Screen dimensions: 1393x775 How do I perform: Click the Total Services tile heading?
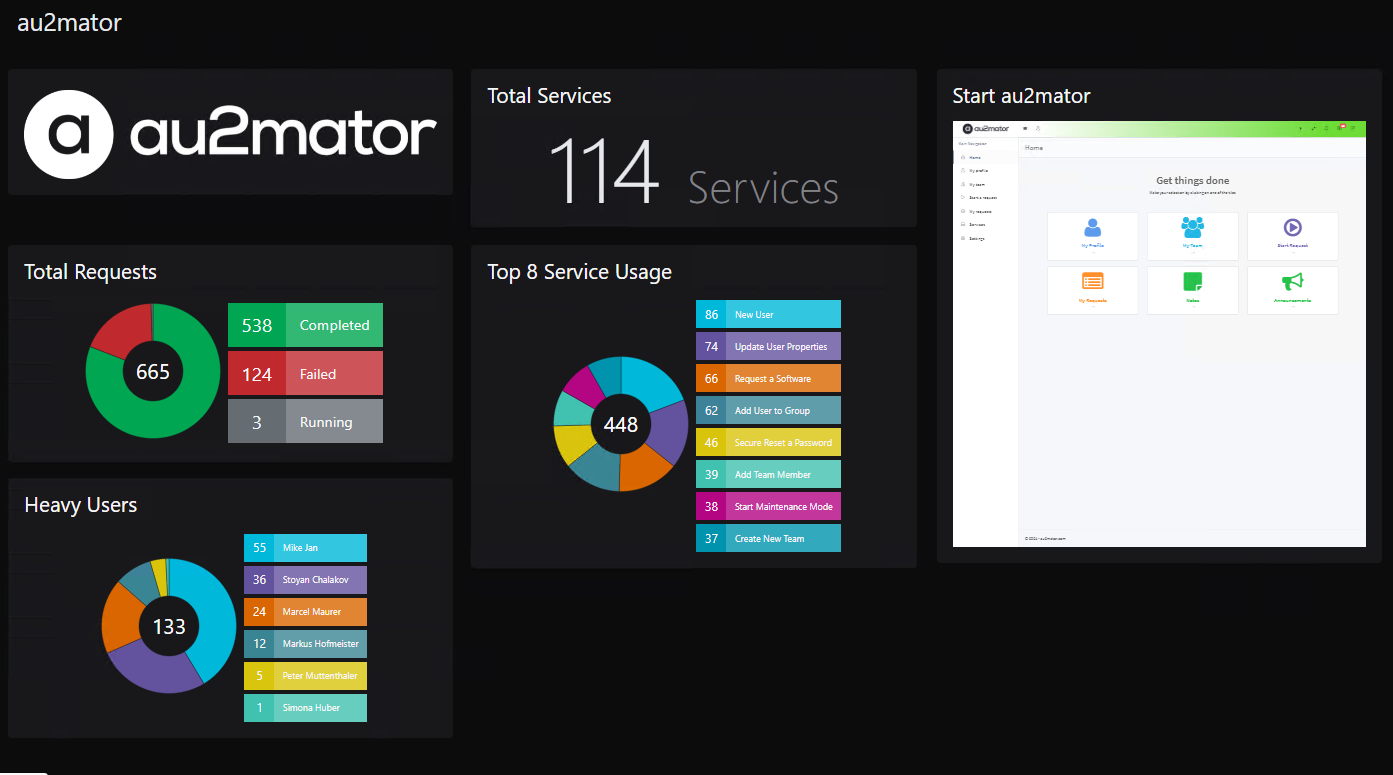(x=549, y=96)
